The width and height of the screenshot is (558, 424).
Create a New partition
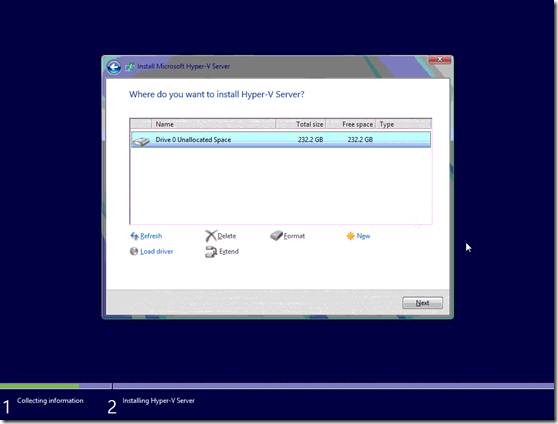(363, 236)
